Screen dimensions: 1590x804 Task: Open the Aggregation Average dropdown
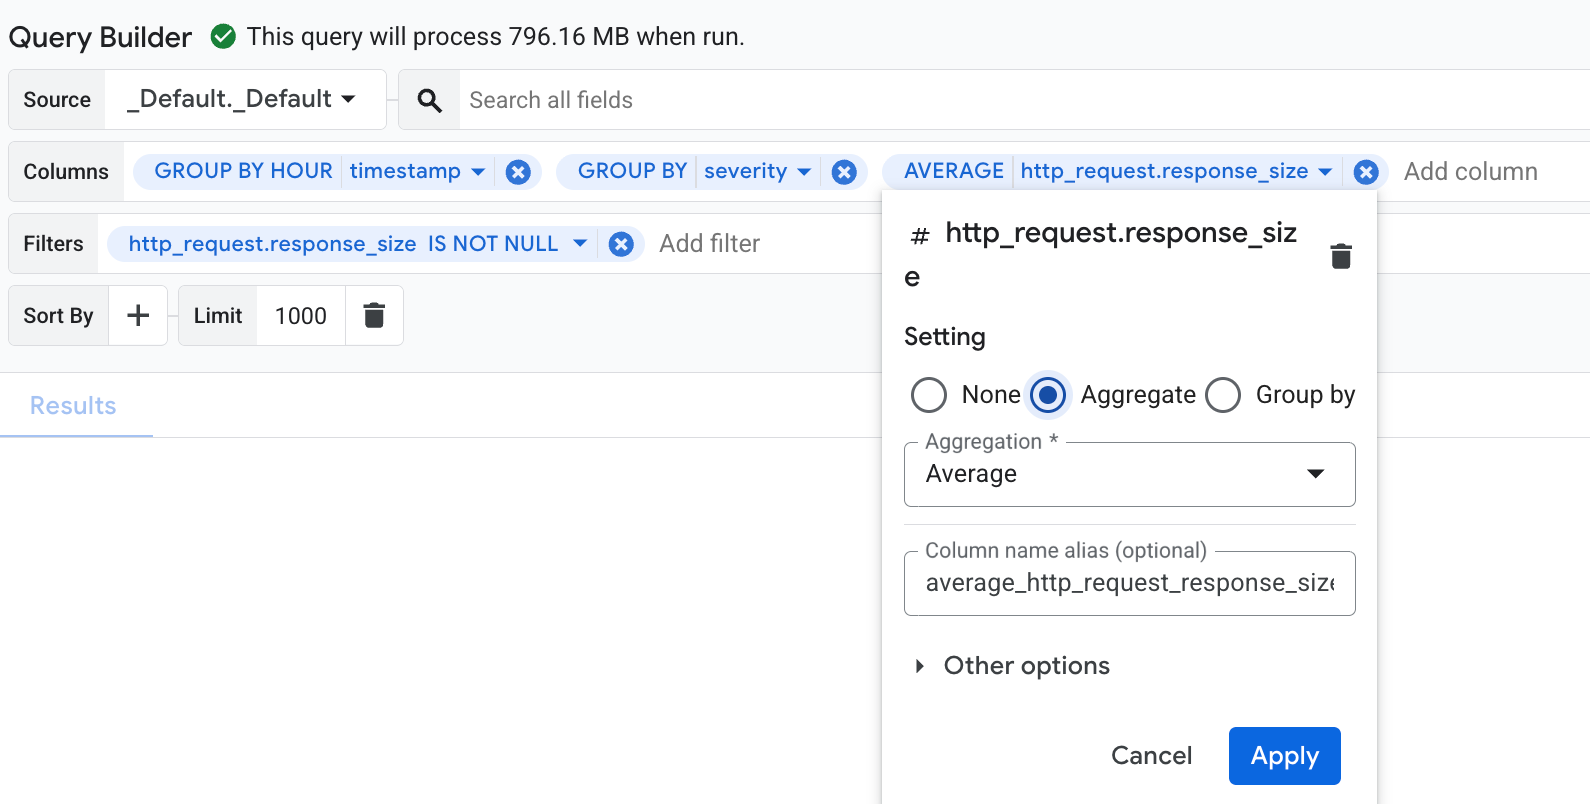[1129, 474]
